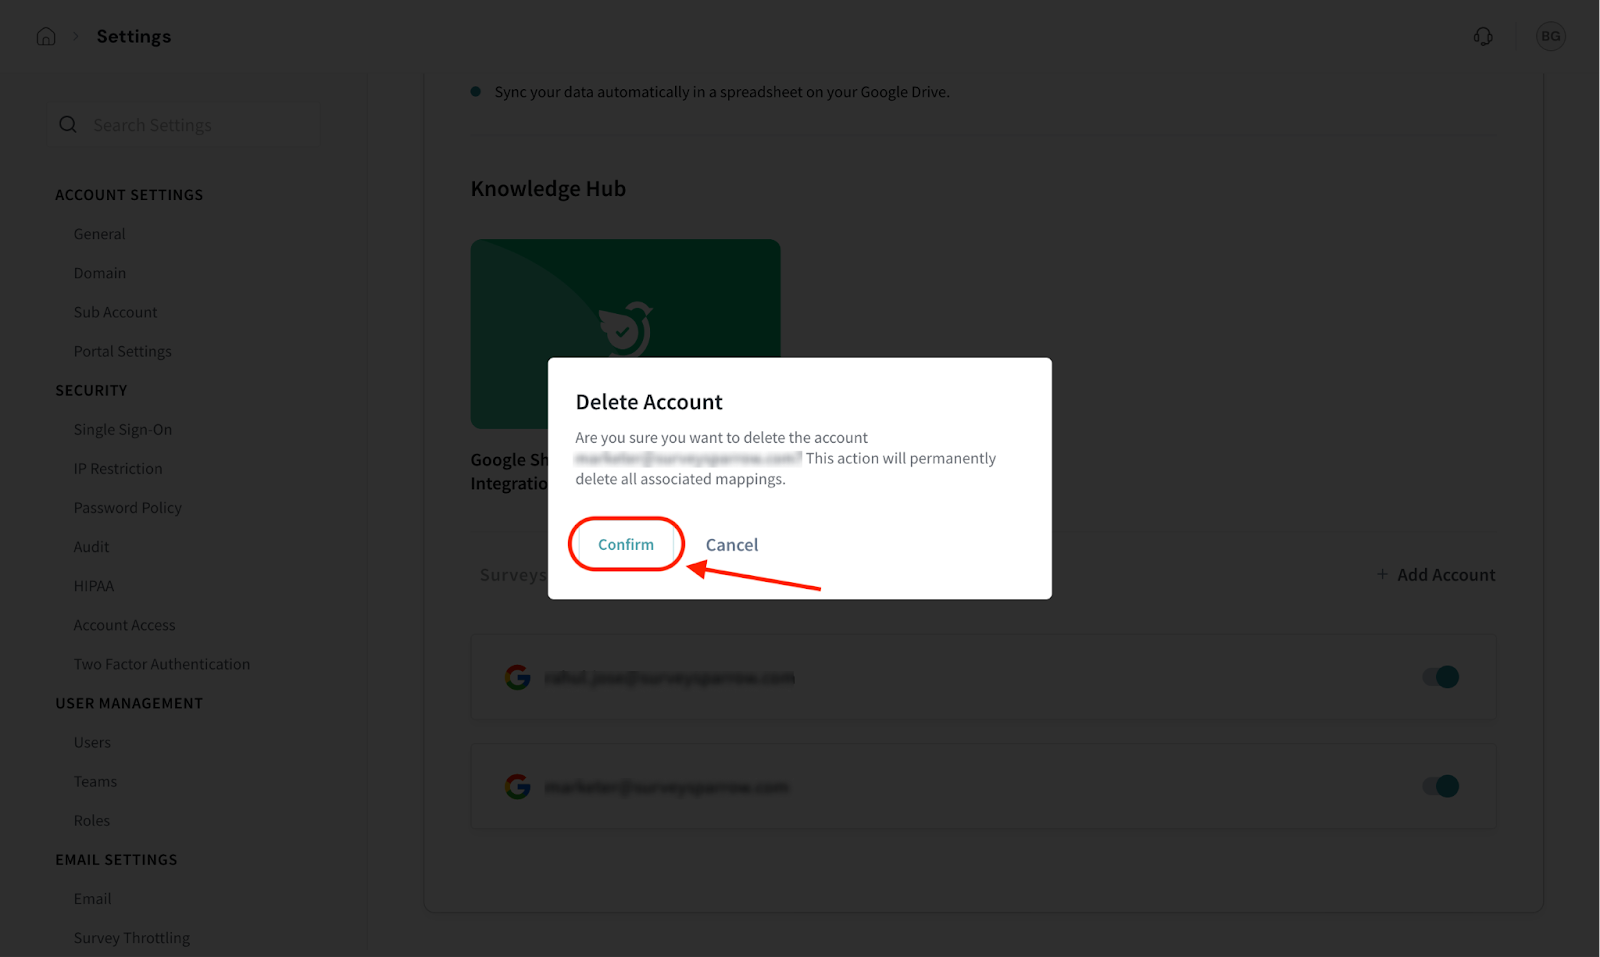Click the second account's Google logo icon

pos(518,787)
